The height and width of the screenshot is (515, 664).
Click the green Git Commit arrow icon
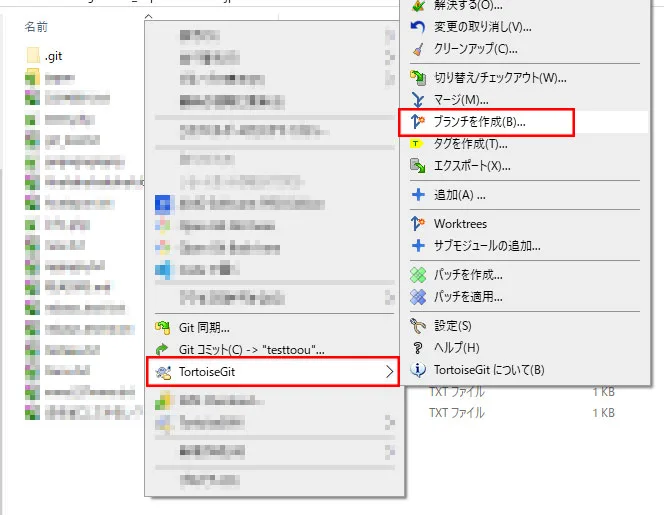tap(162, 349)
